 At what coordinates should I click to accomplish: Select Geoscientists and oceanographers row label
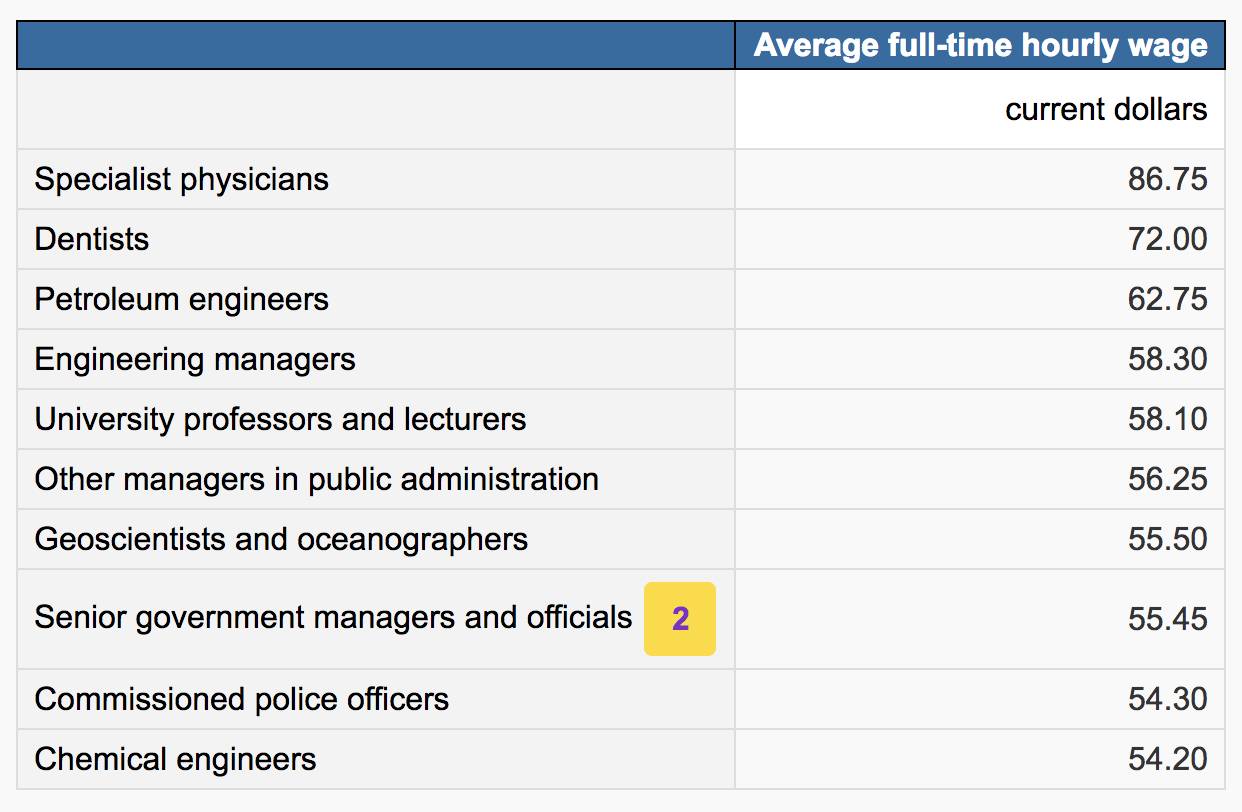pos(281,540)
